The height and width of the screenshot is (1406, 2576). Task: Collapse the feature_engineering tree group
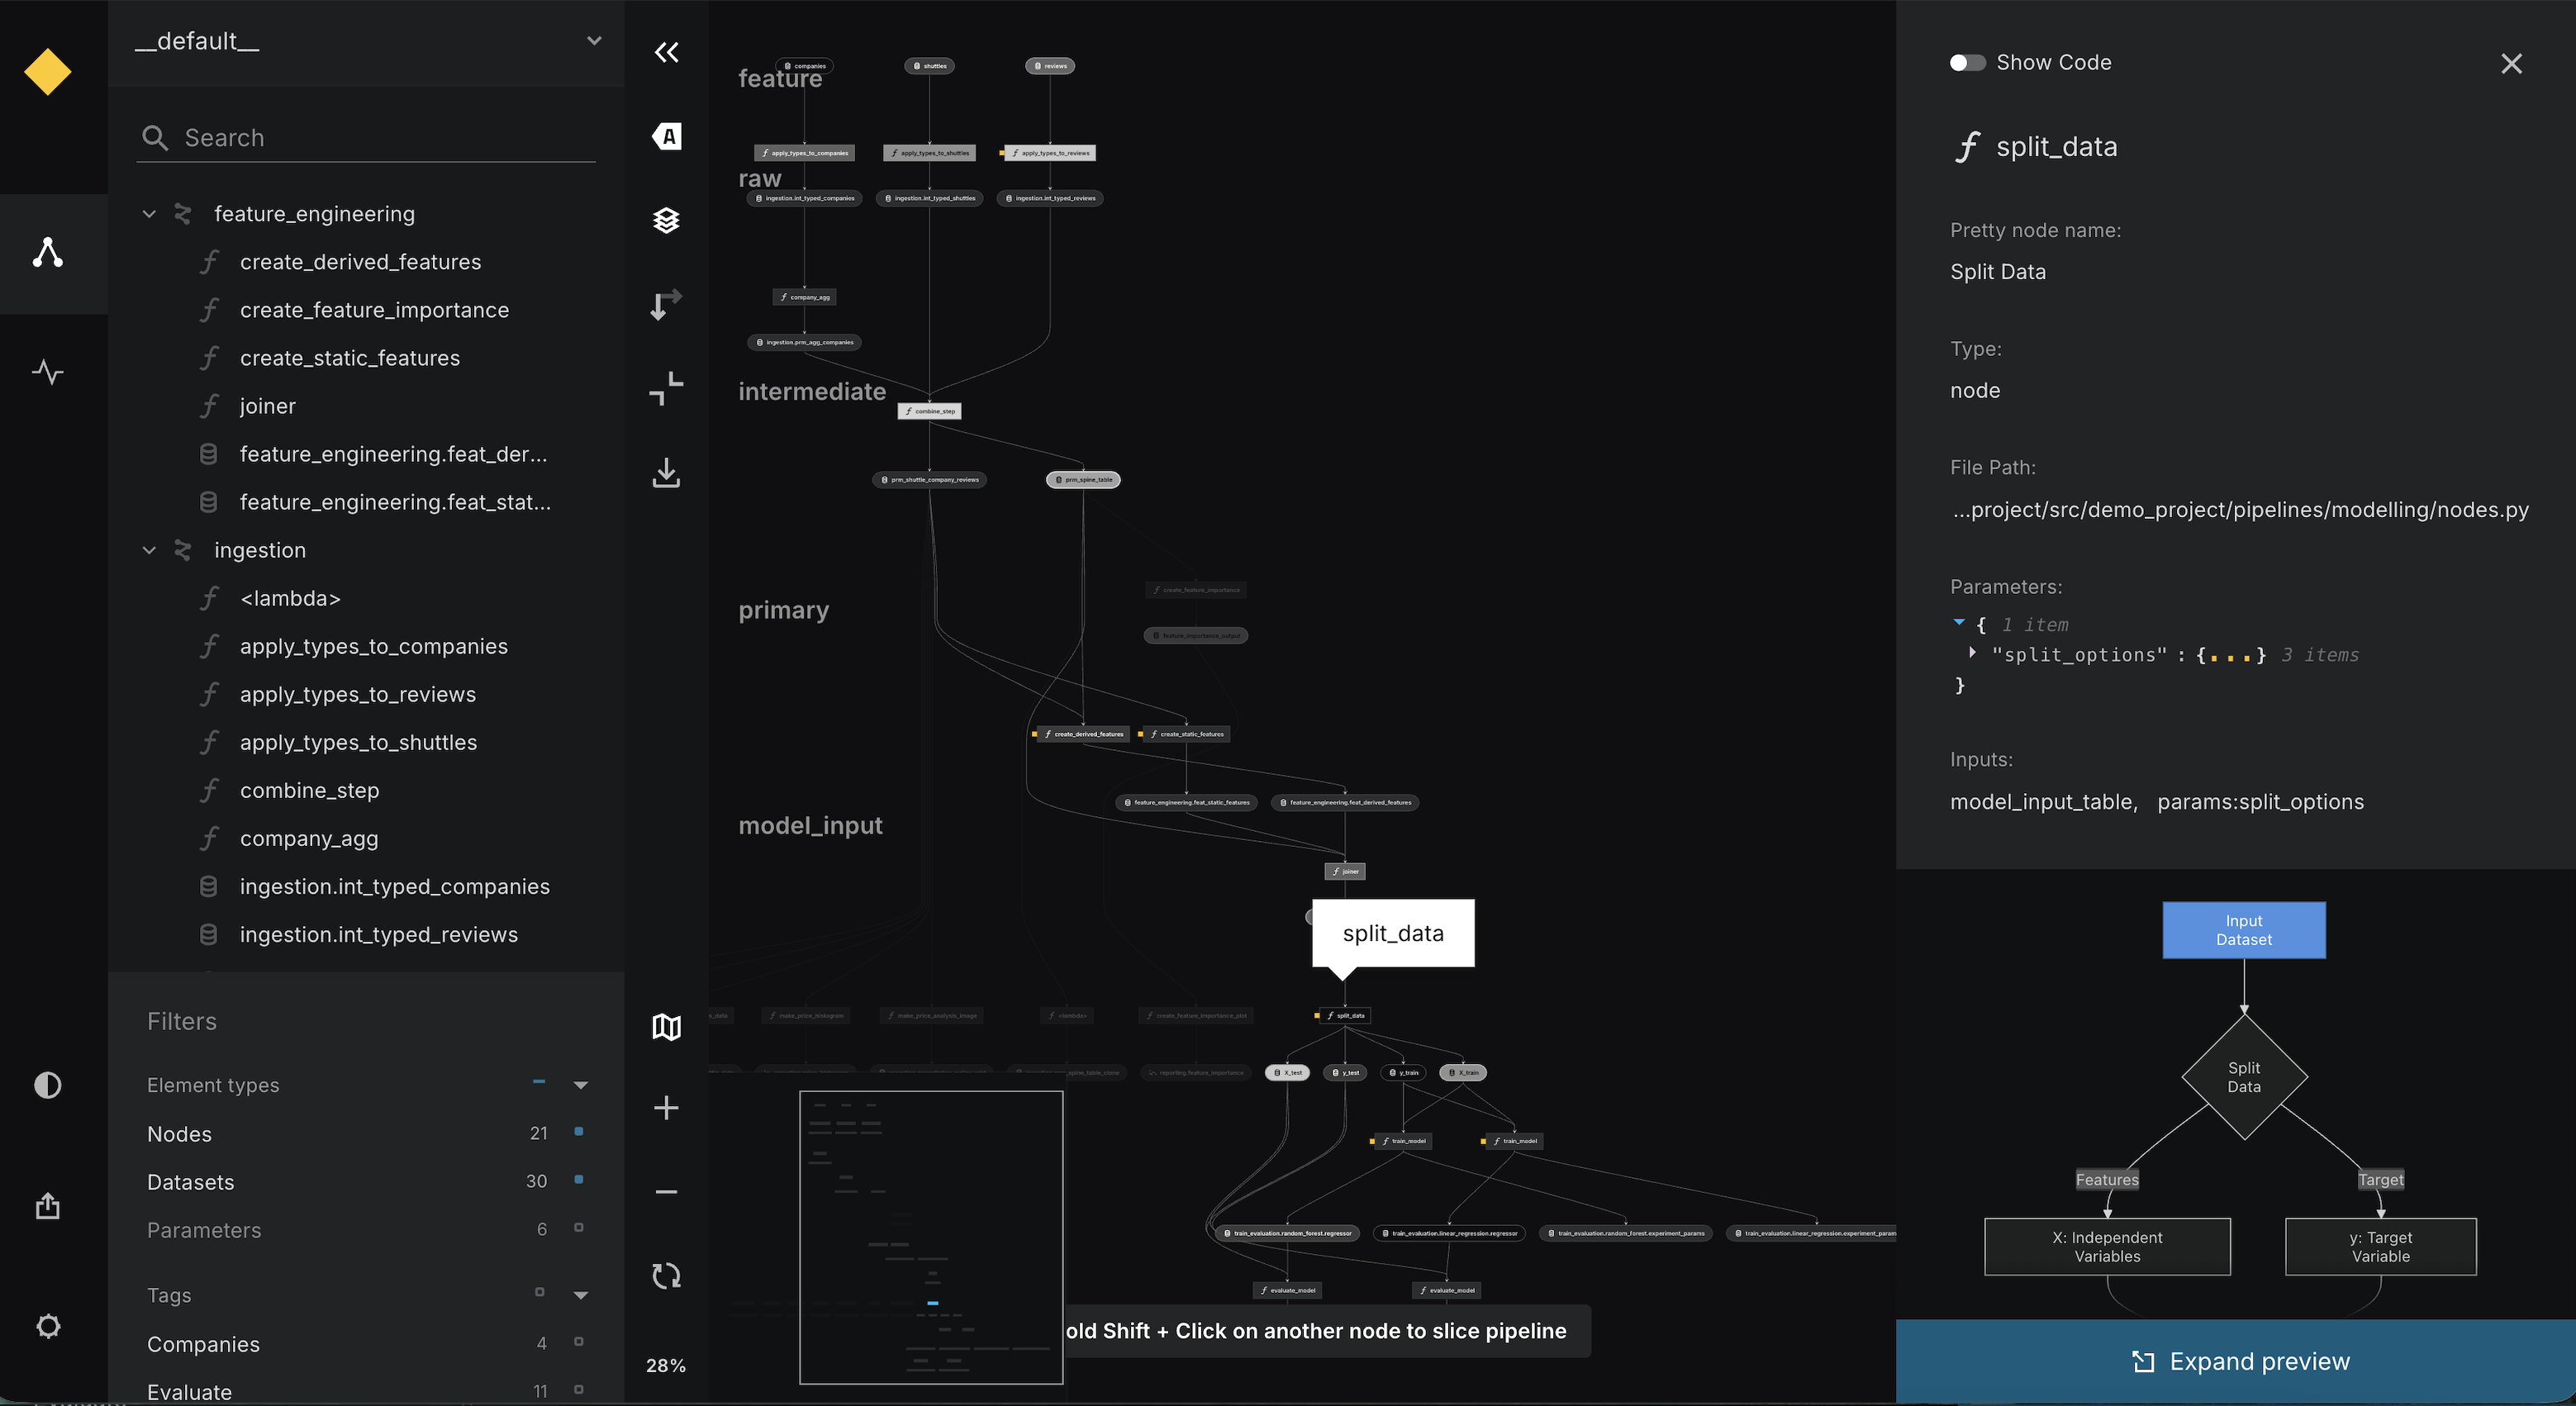(x=149, y=214)
